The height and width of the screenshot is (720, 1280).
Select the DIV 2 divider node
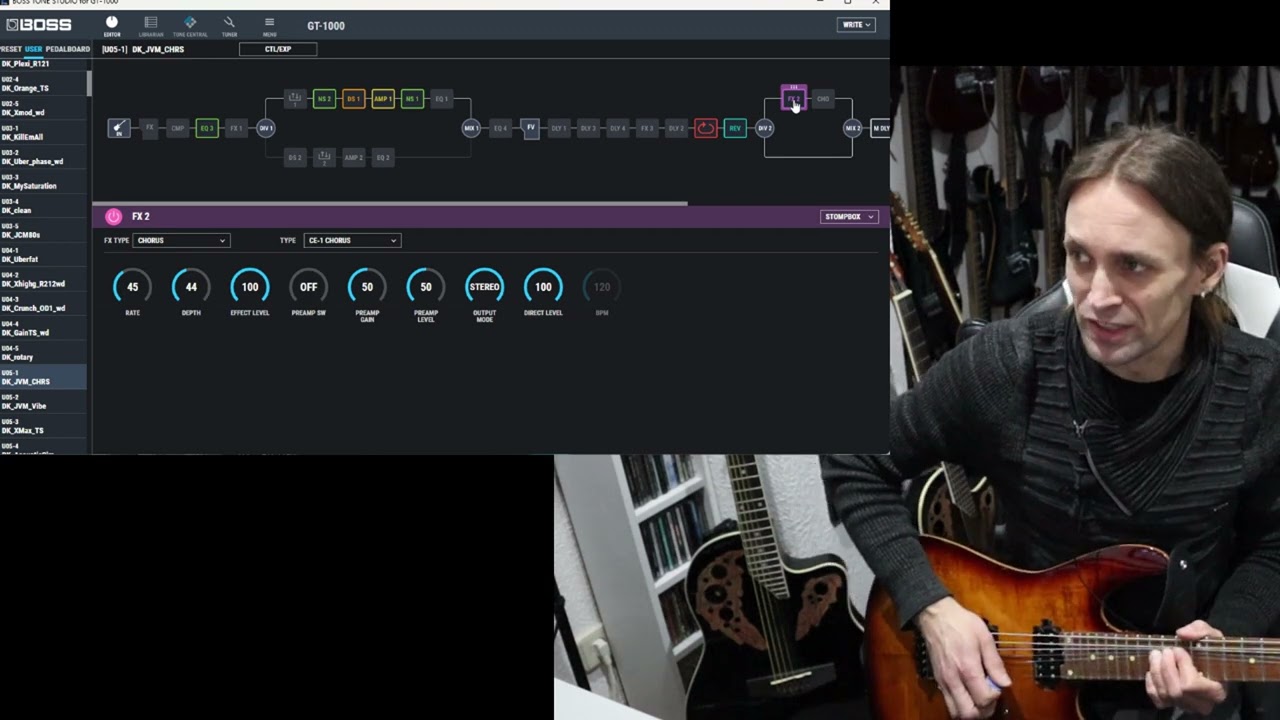click(x=765, y=128)
